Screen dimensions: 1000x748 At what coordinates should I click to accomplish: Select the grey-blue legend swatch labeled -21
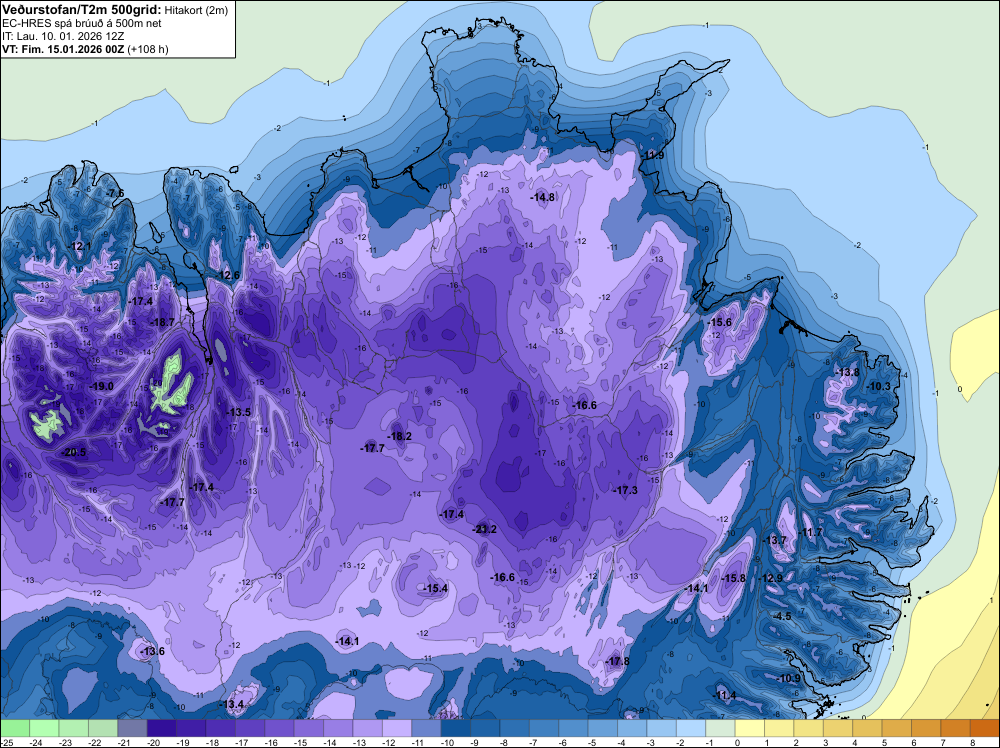(x=132, y=728)
